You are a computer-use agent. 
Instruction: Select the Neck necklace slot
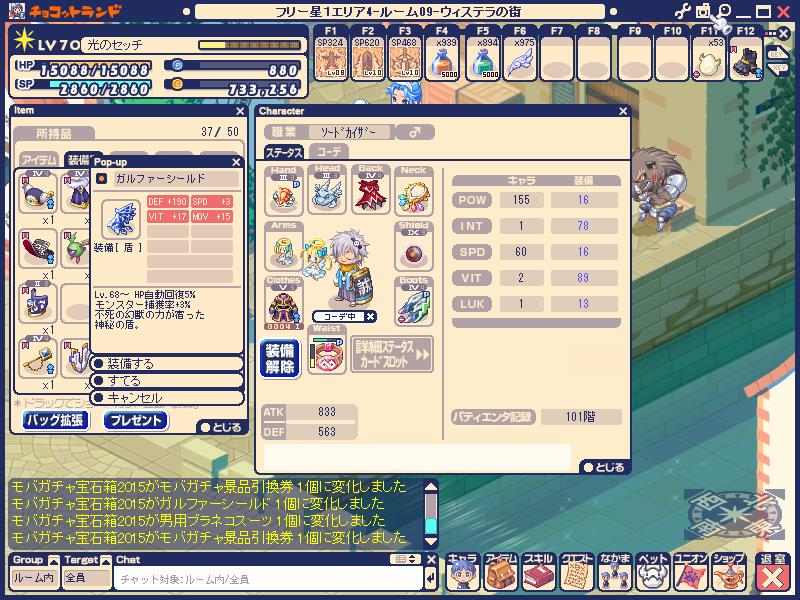pyautogui.click(x=413, y=191)
